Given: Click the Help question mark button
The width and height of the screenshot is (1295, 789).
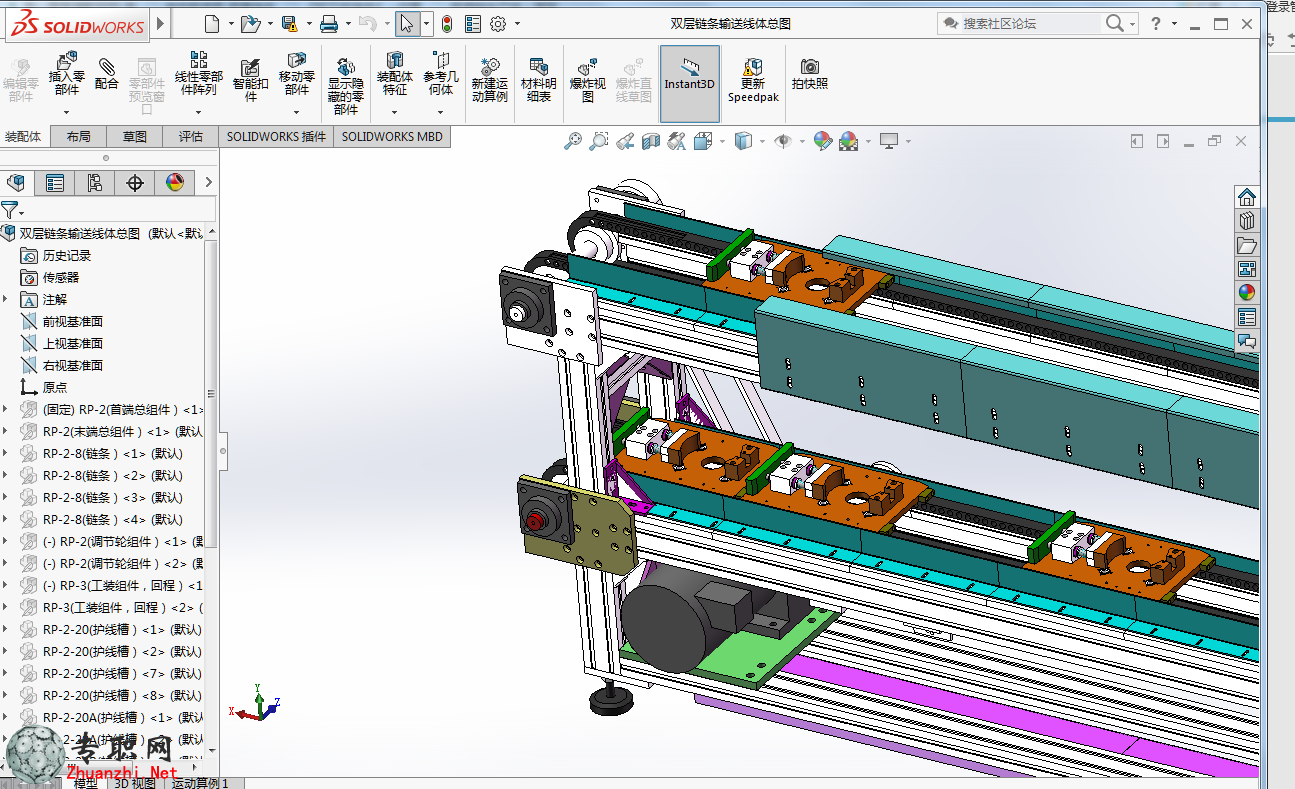Looking at the screenshot, I should (1156, 23).
